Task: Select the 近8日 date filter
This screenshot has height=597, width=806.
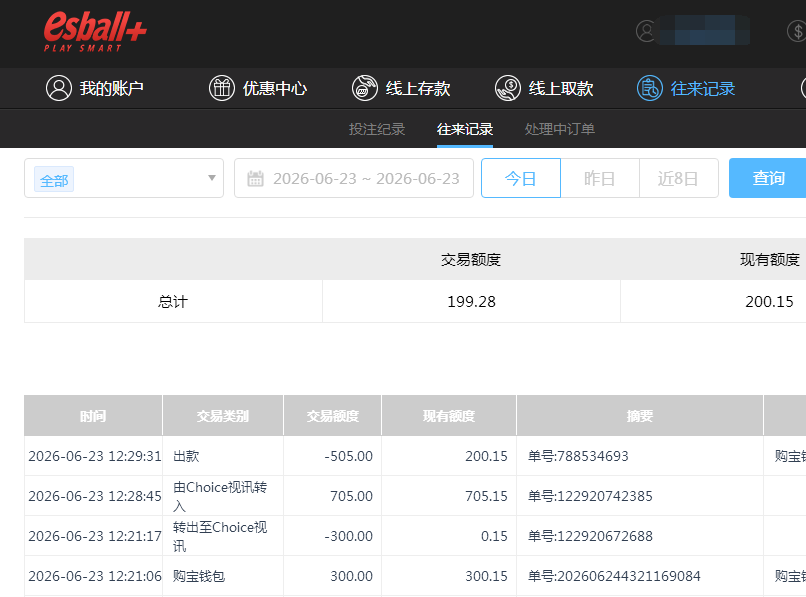Action: [679, 178]
